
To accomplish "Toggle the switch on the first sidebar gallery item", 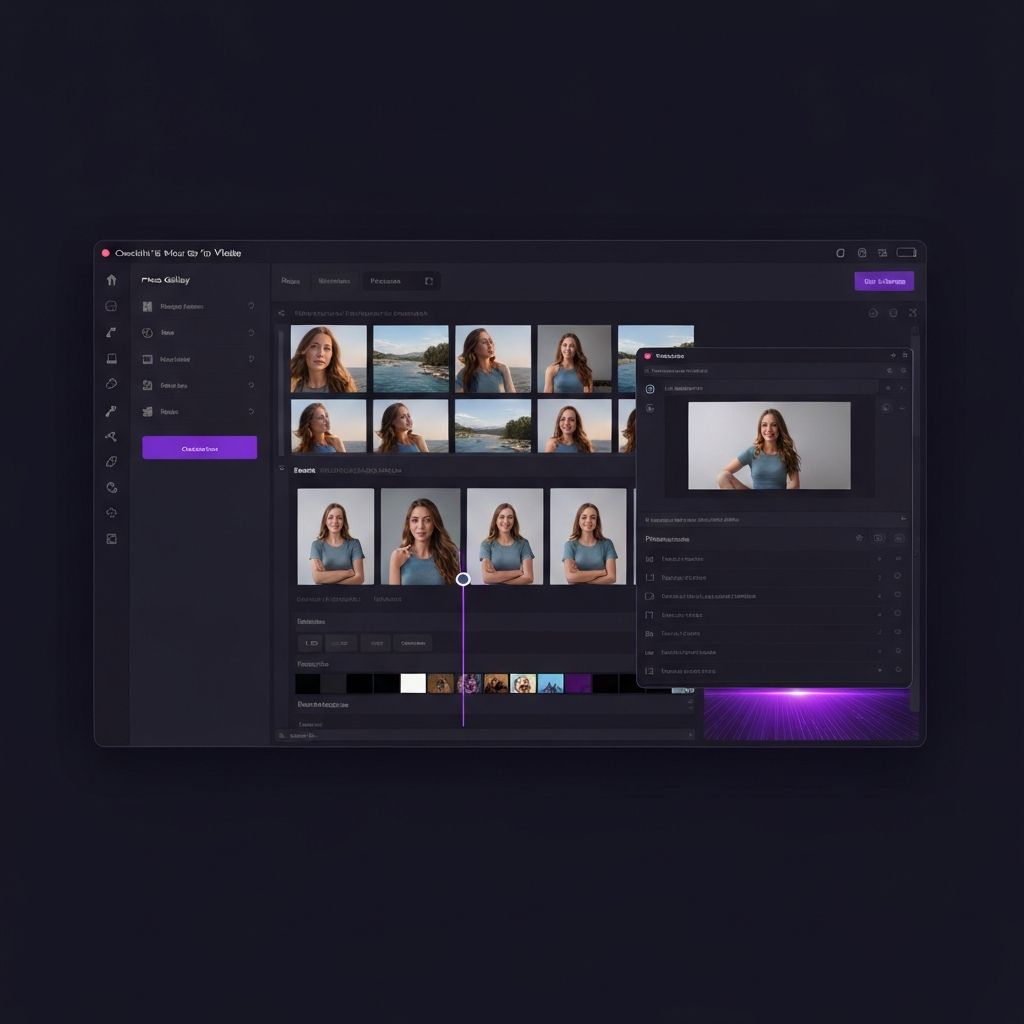I will 252,306.
